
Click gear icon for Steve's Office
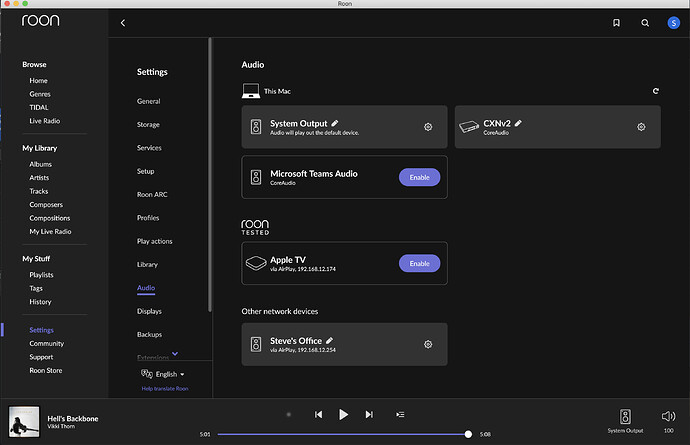[428, 344]
